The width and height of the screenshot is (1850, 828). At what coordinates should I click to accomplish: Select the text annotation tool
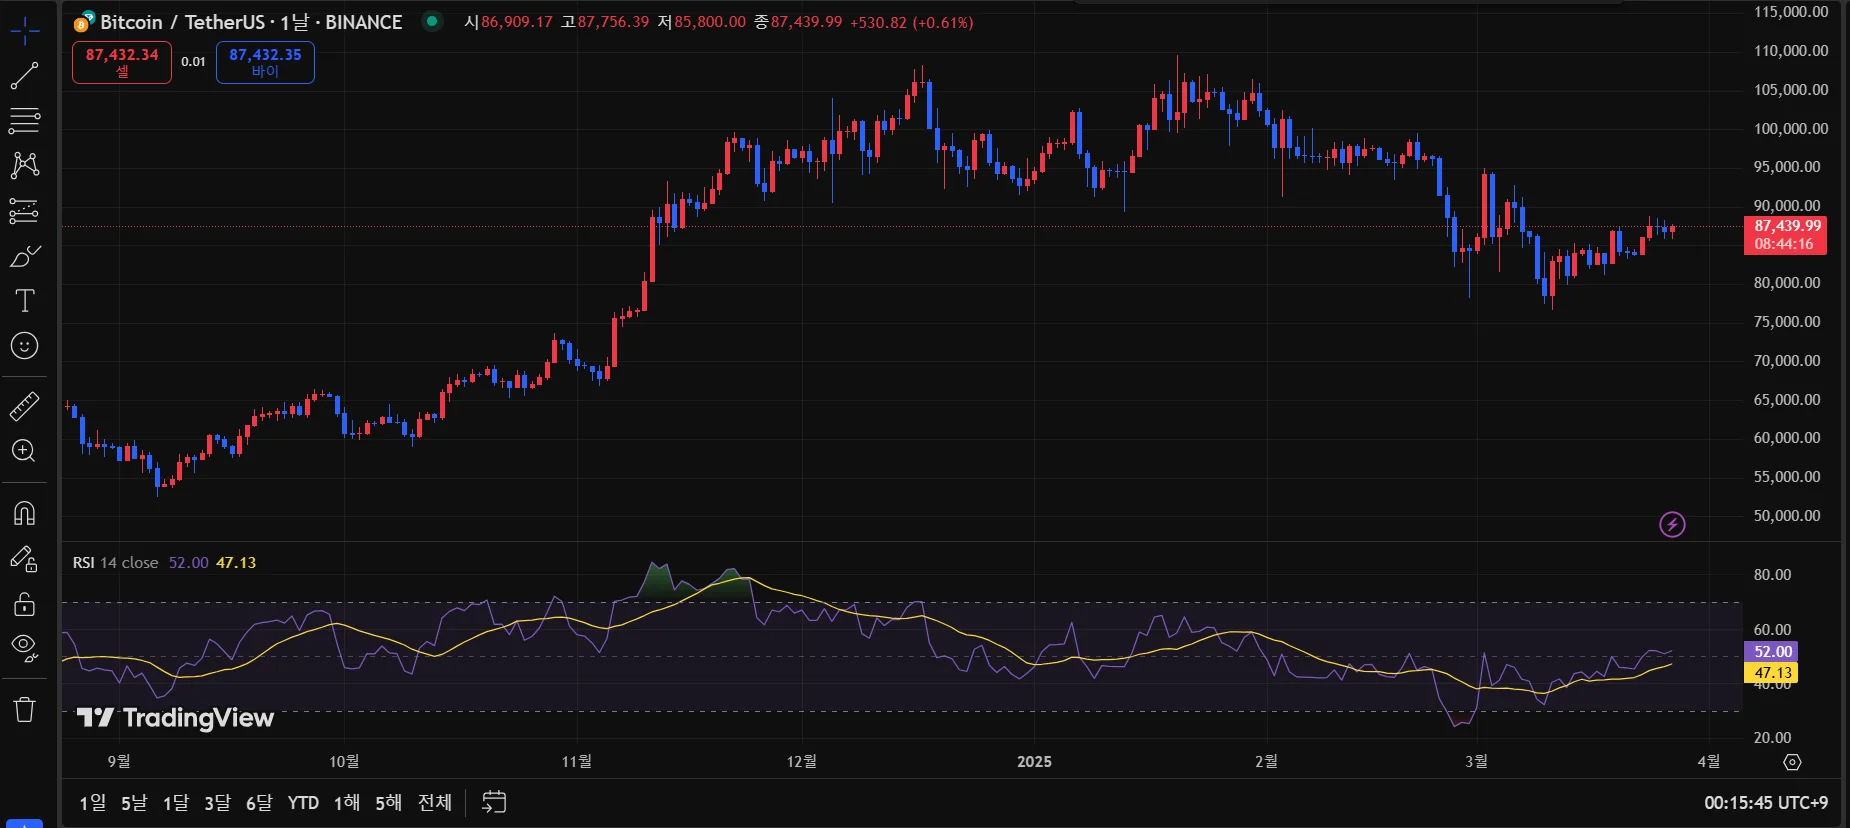pyautogui.click(x=24, y=301)
